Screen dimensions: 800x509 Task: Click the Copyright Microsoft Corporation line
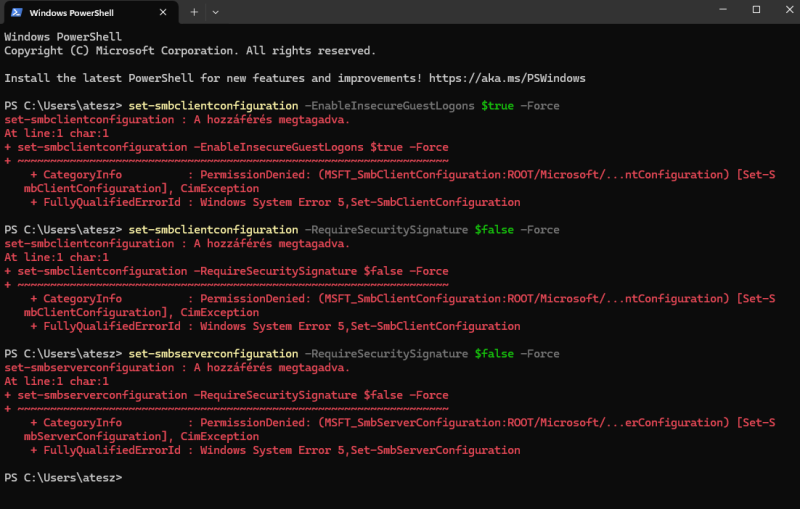click(x=190, y=50)
